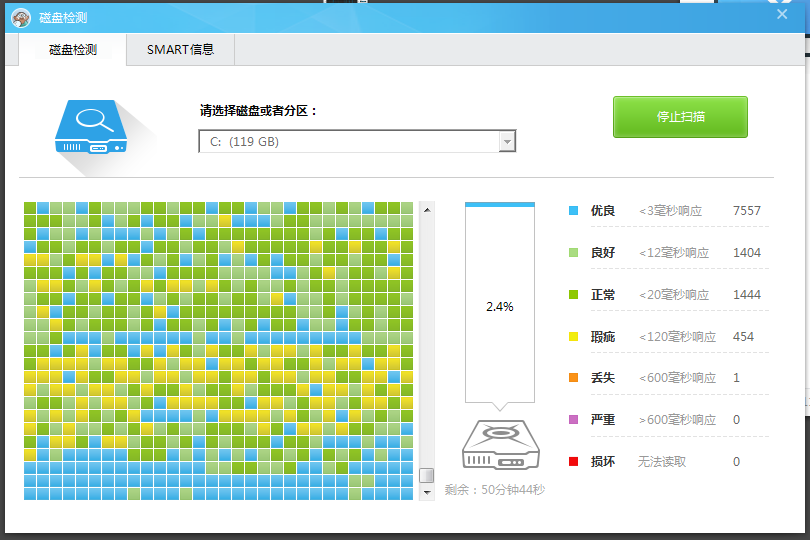
Task: Click the app logo in title bar
Action: click(x=20, y=17)
